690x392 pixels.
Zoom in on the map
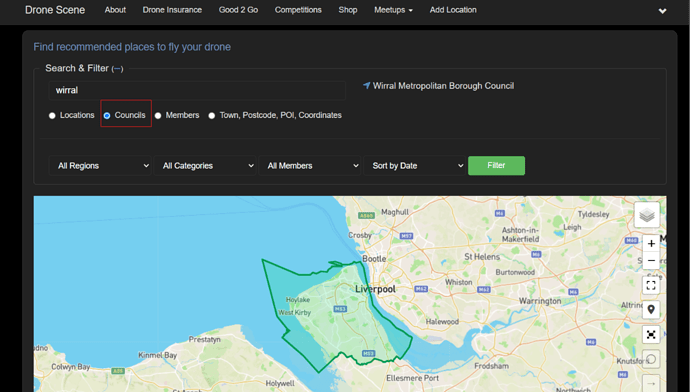(651, 243)
